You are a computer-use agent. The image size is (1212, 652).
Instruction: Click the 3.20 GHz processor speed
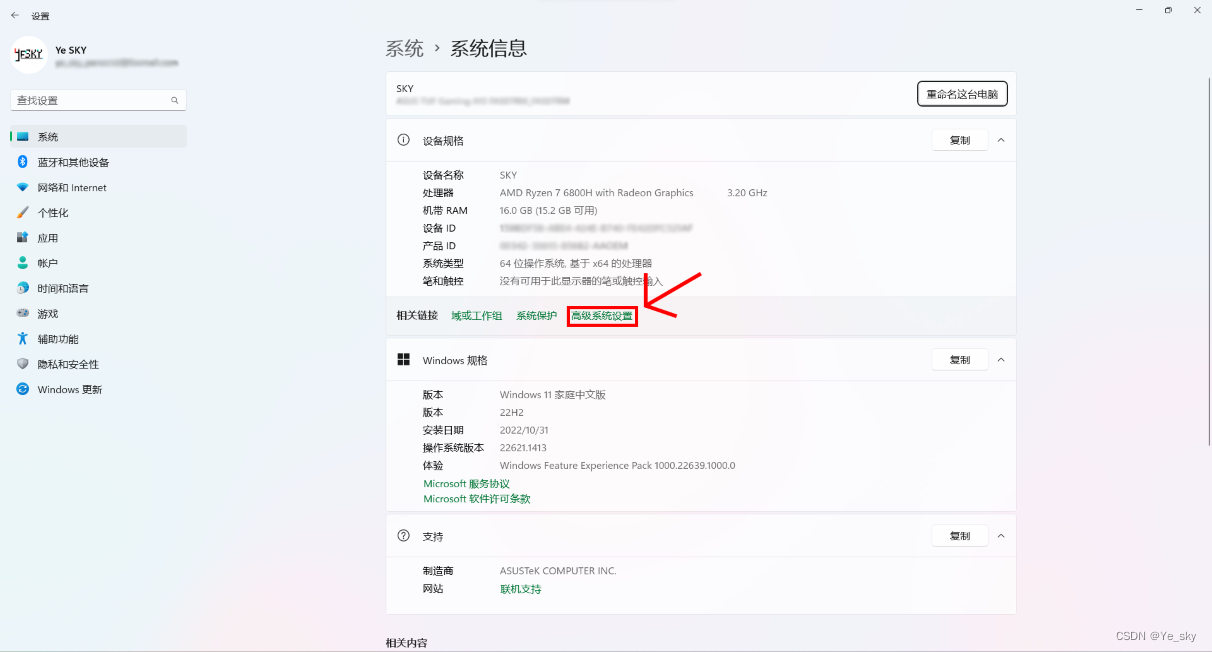tap(747, 193)
